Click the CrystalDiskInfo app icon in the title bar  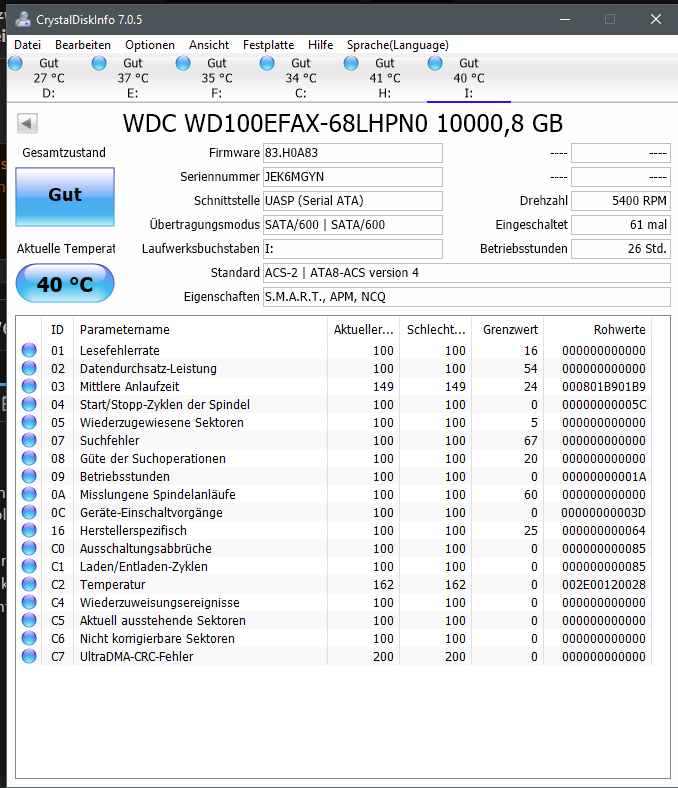click(x=23, y=19)
